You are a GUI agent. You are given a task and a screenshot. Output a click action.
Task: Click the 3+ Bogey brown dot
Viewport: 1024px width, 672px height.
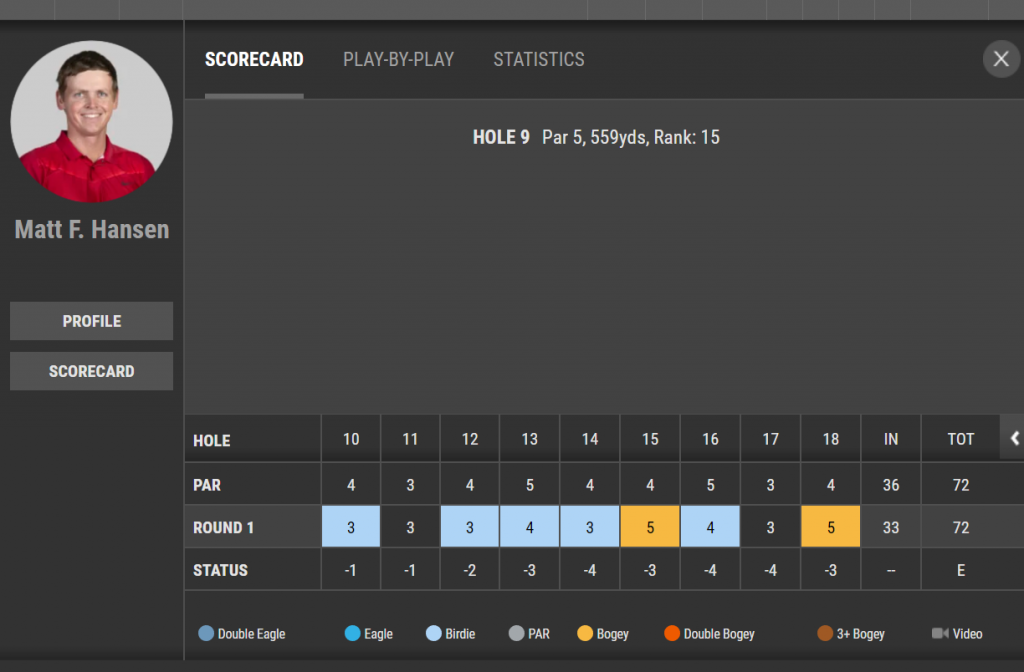[x=825, y=633]
